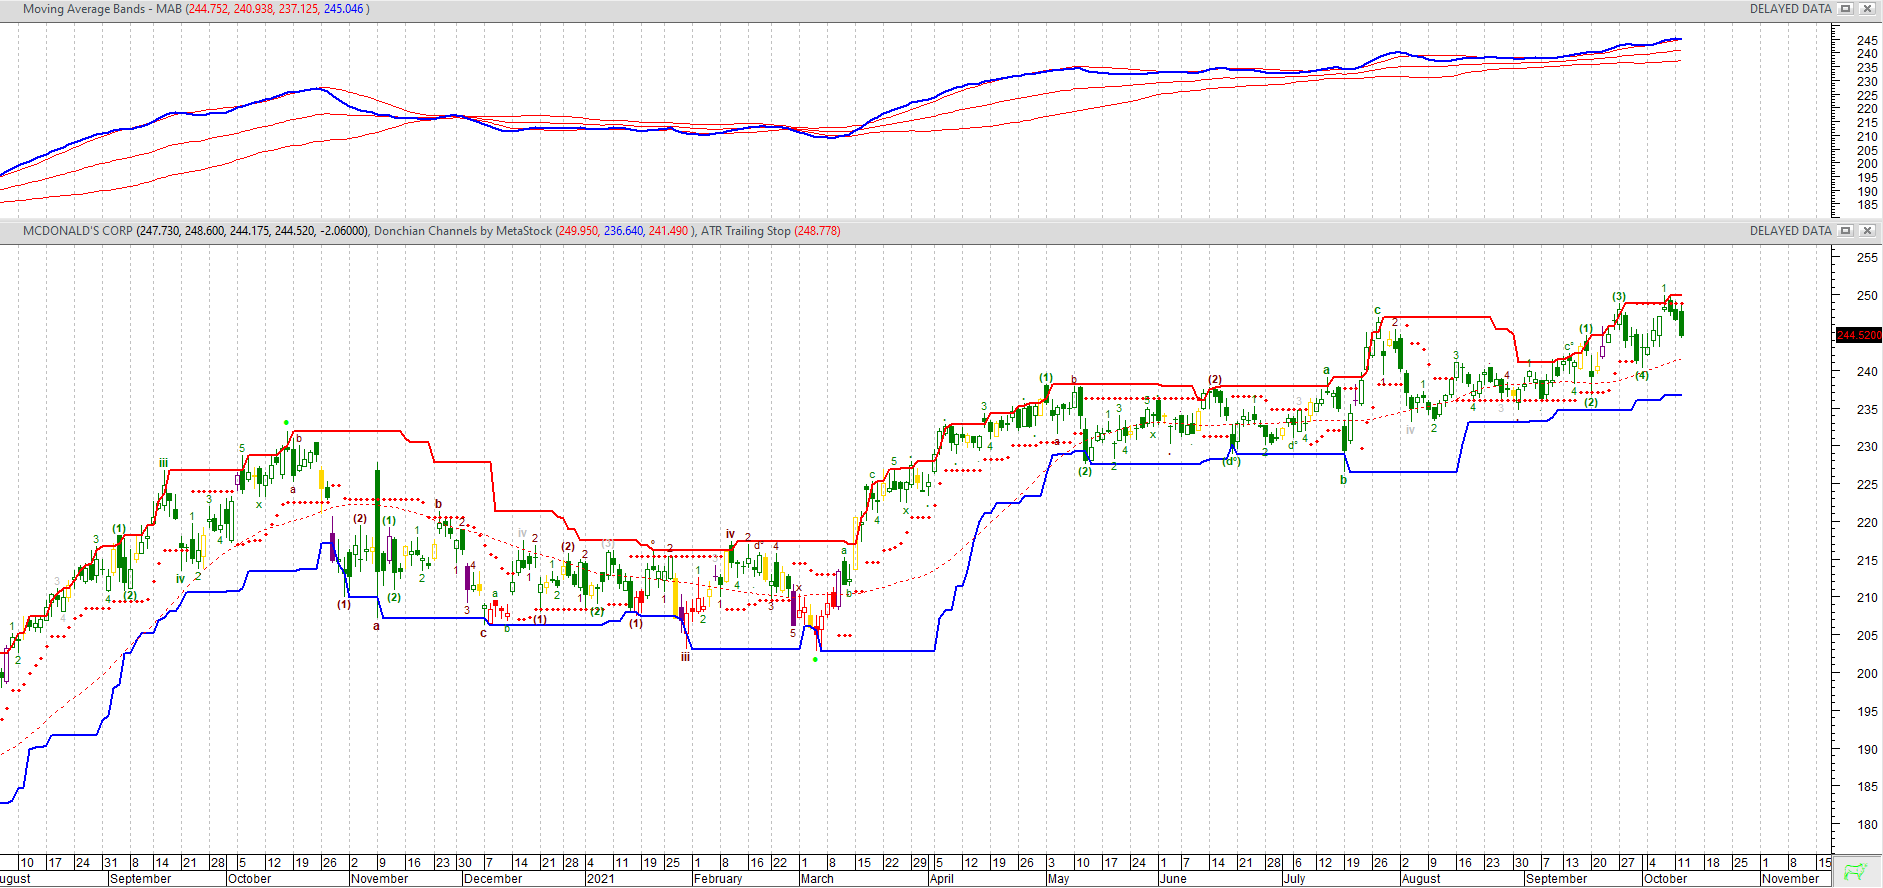
Task: Close the McDonald's Corp price pane
Action: click(1866, 231)
